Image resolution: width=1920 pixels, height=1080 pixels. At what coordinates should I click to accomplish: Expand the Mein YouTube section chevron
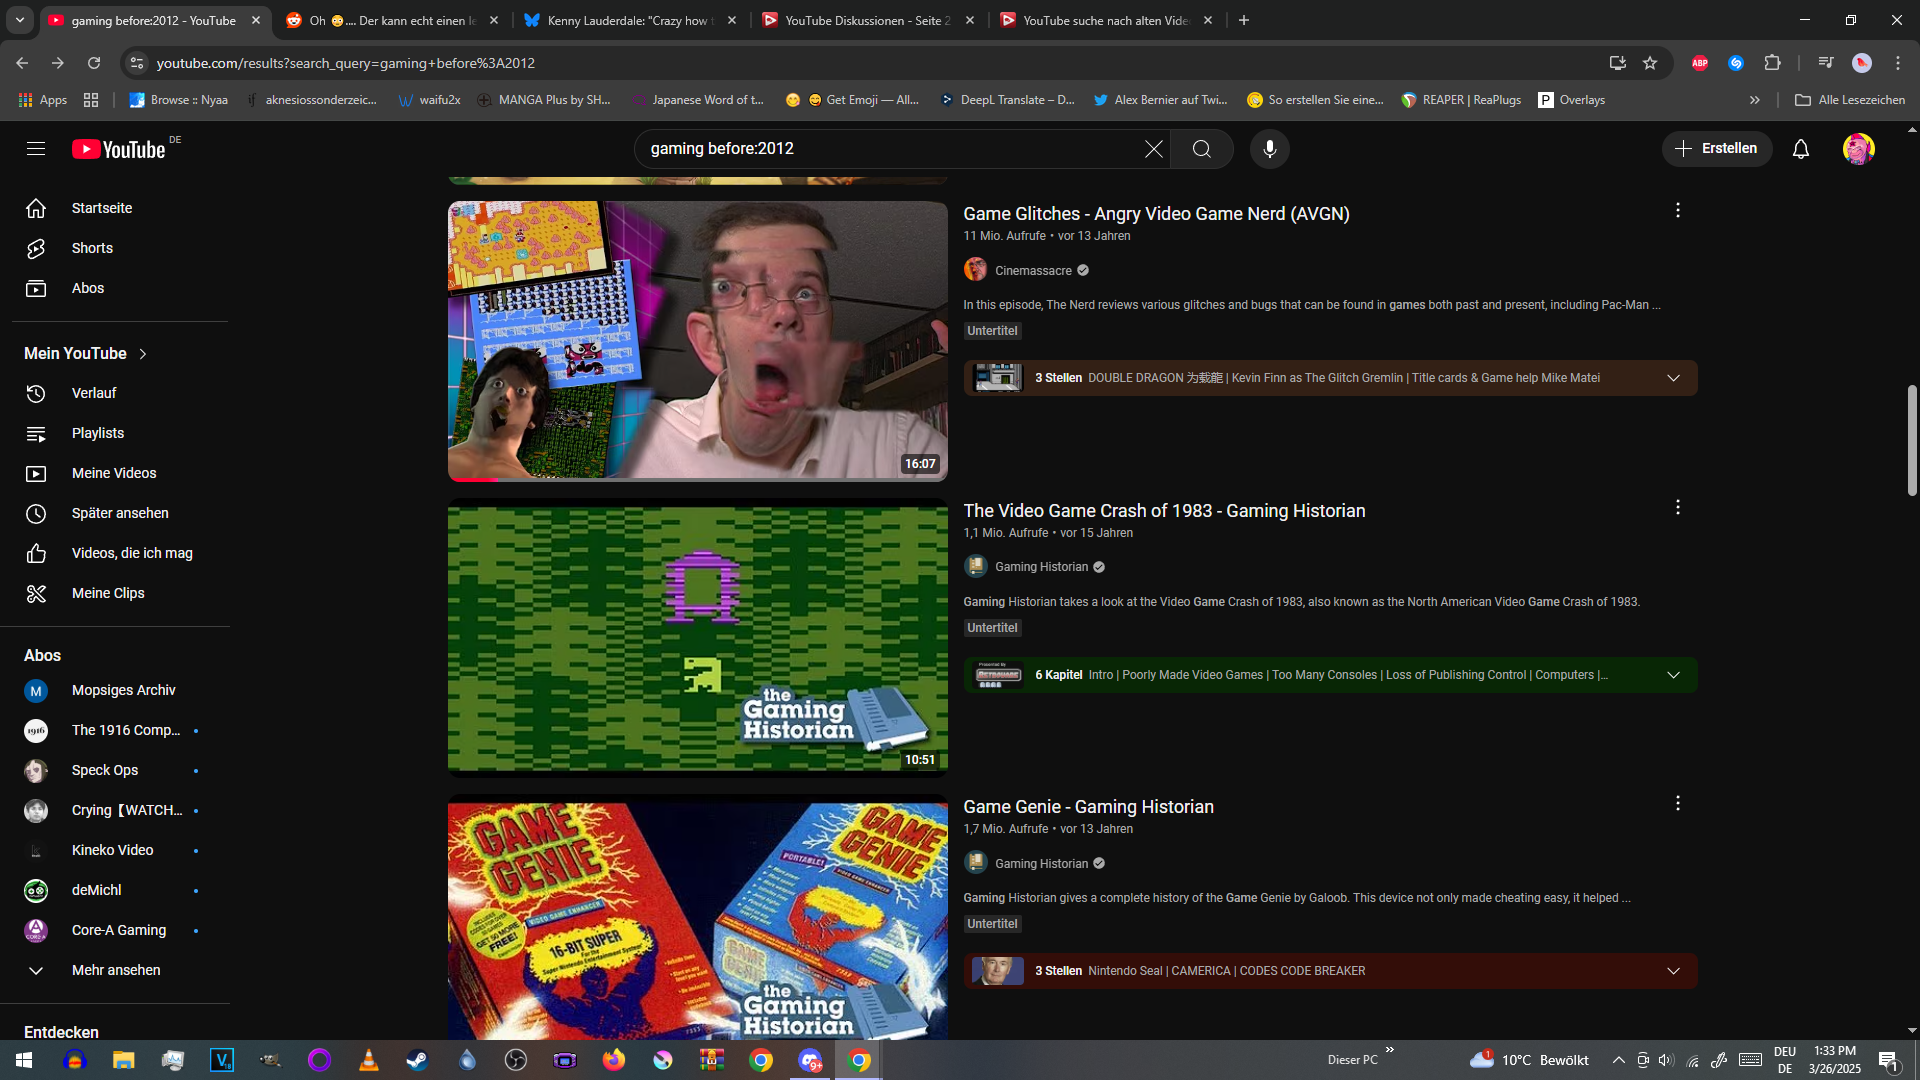(143, 354)
